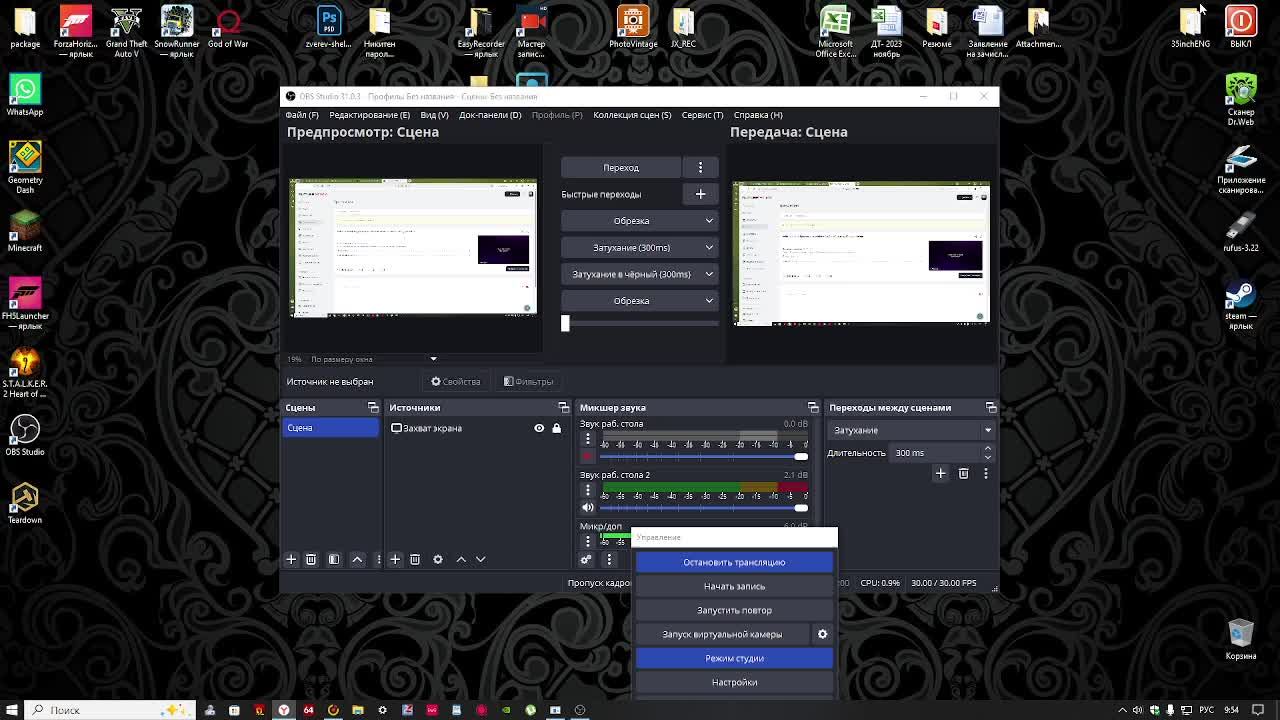Expand Затухание (300ms) quick transition dropdown
Screen dimensions: 1280x720
709,247
